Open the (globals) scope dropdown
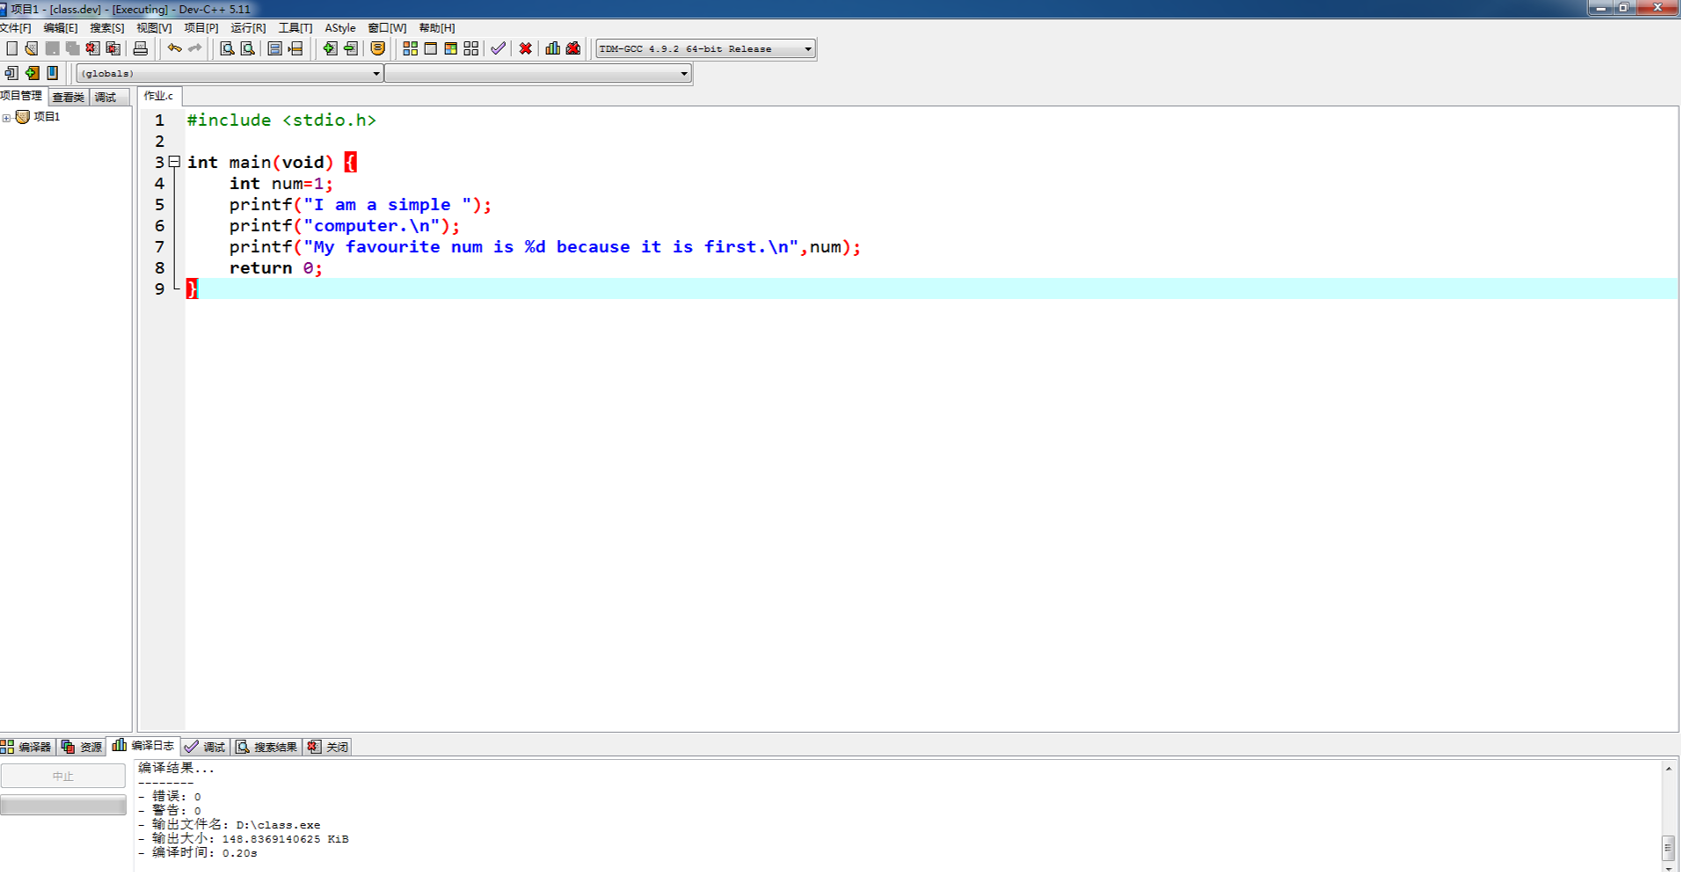Image resolution: width=1681 pixels, height=872 pixels. coord(229,73)
